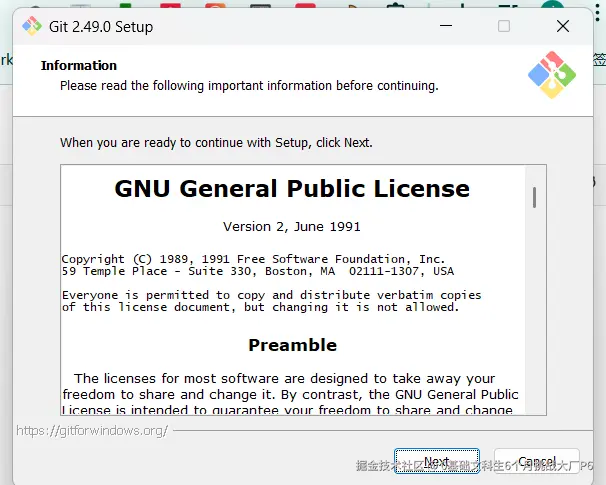Click the "of this license document" line
The height and width of the screenshot is (485, 606).
261,307
